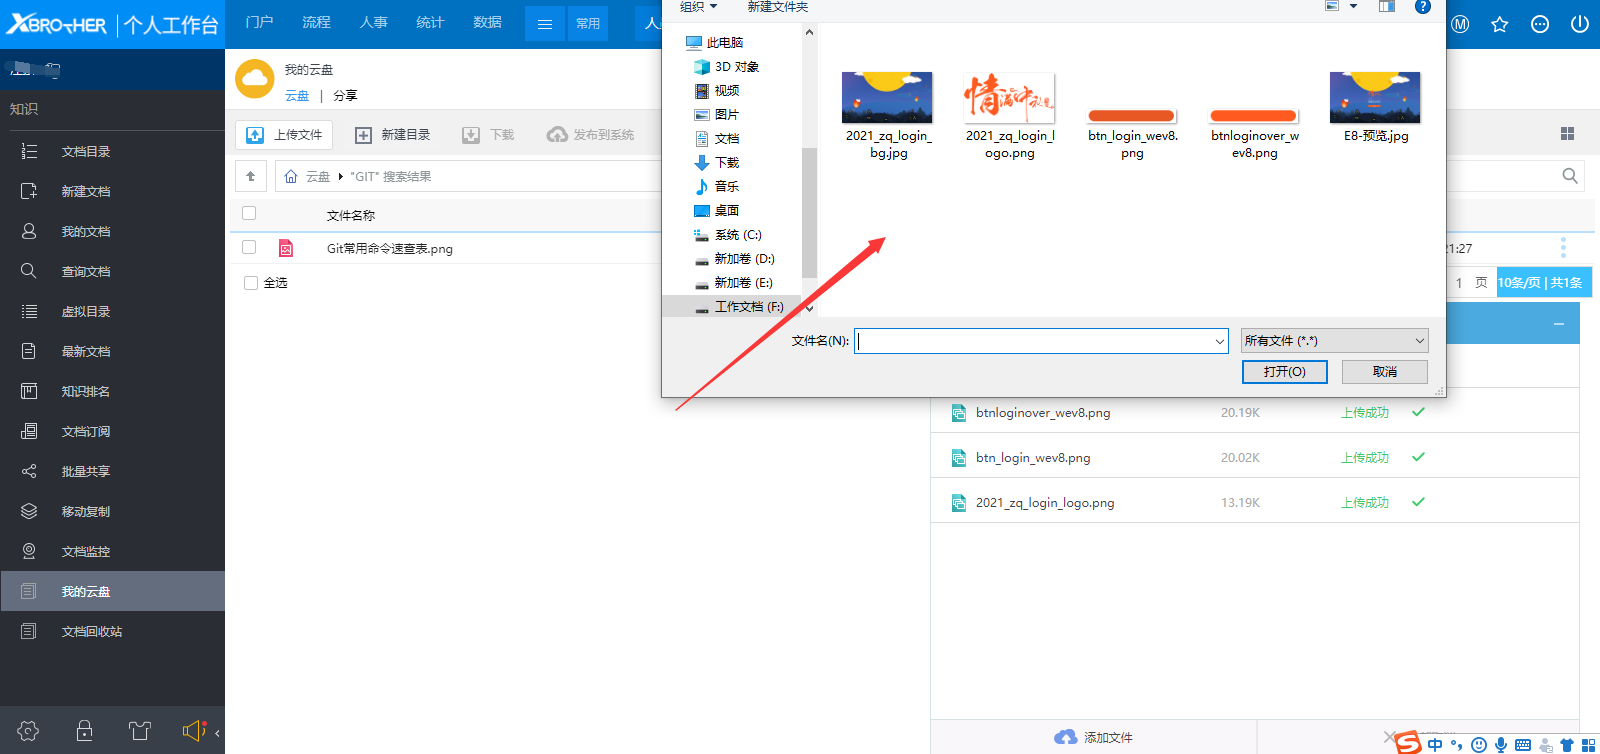The image size is (1600, 754).
Task: Toggle the 全选 select-all checkbox
Action: [251, 283]
